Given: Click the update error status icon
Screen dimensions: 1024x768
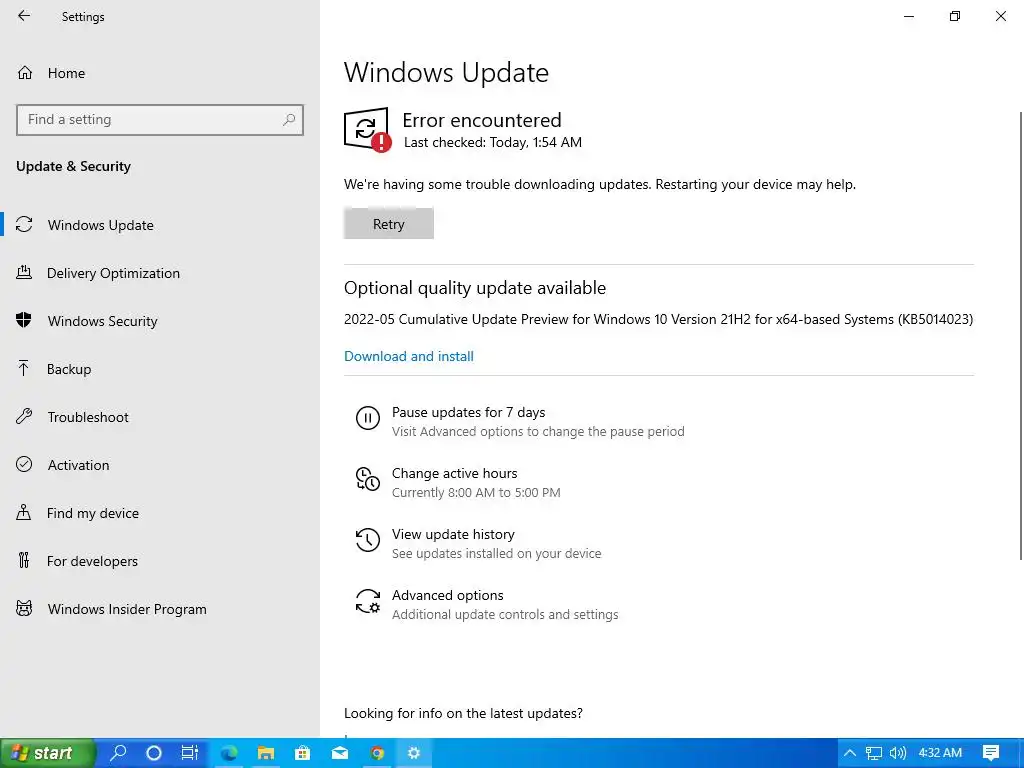Looking at the screenshot, I should click(x=367, y=129).
